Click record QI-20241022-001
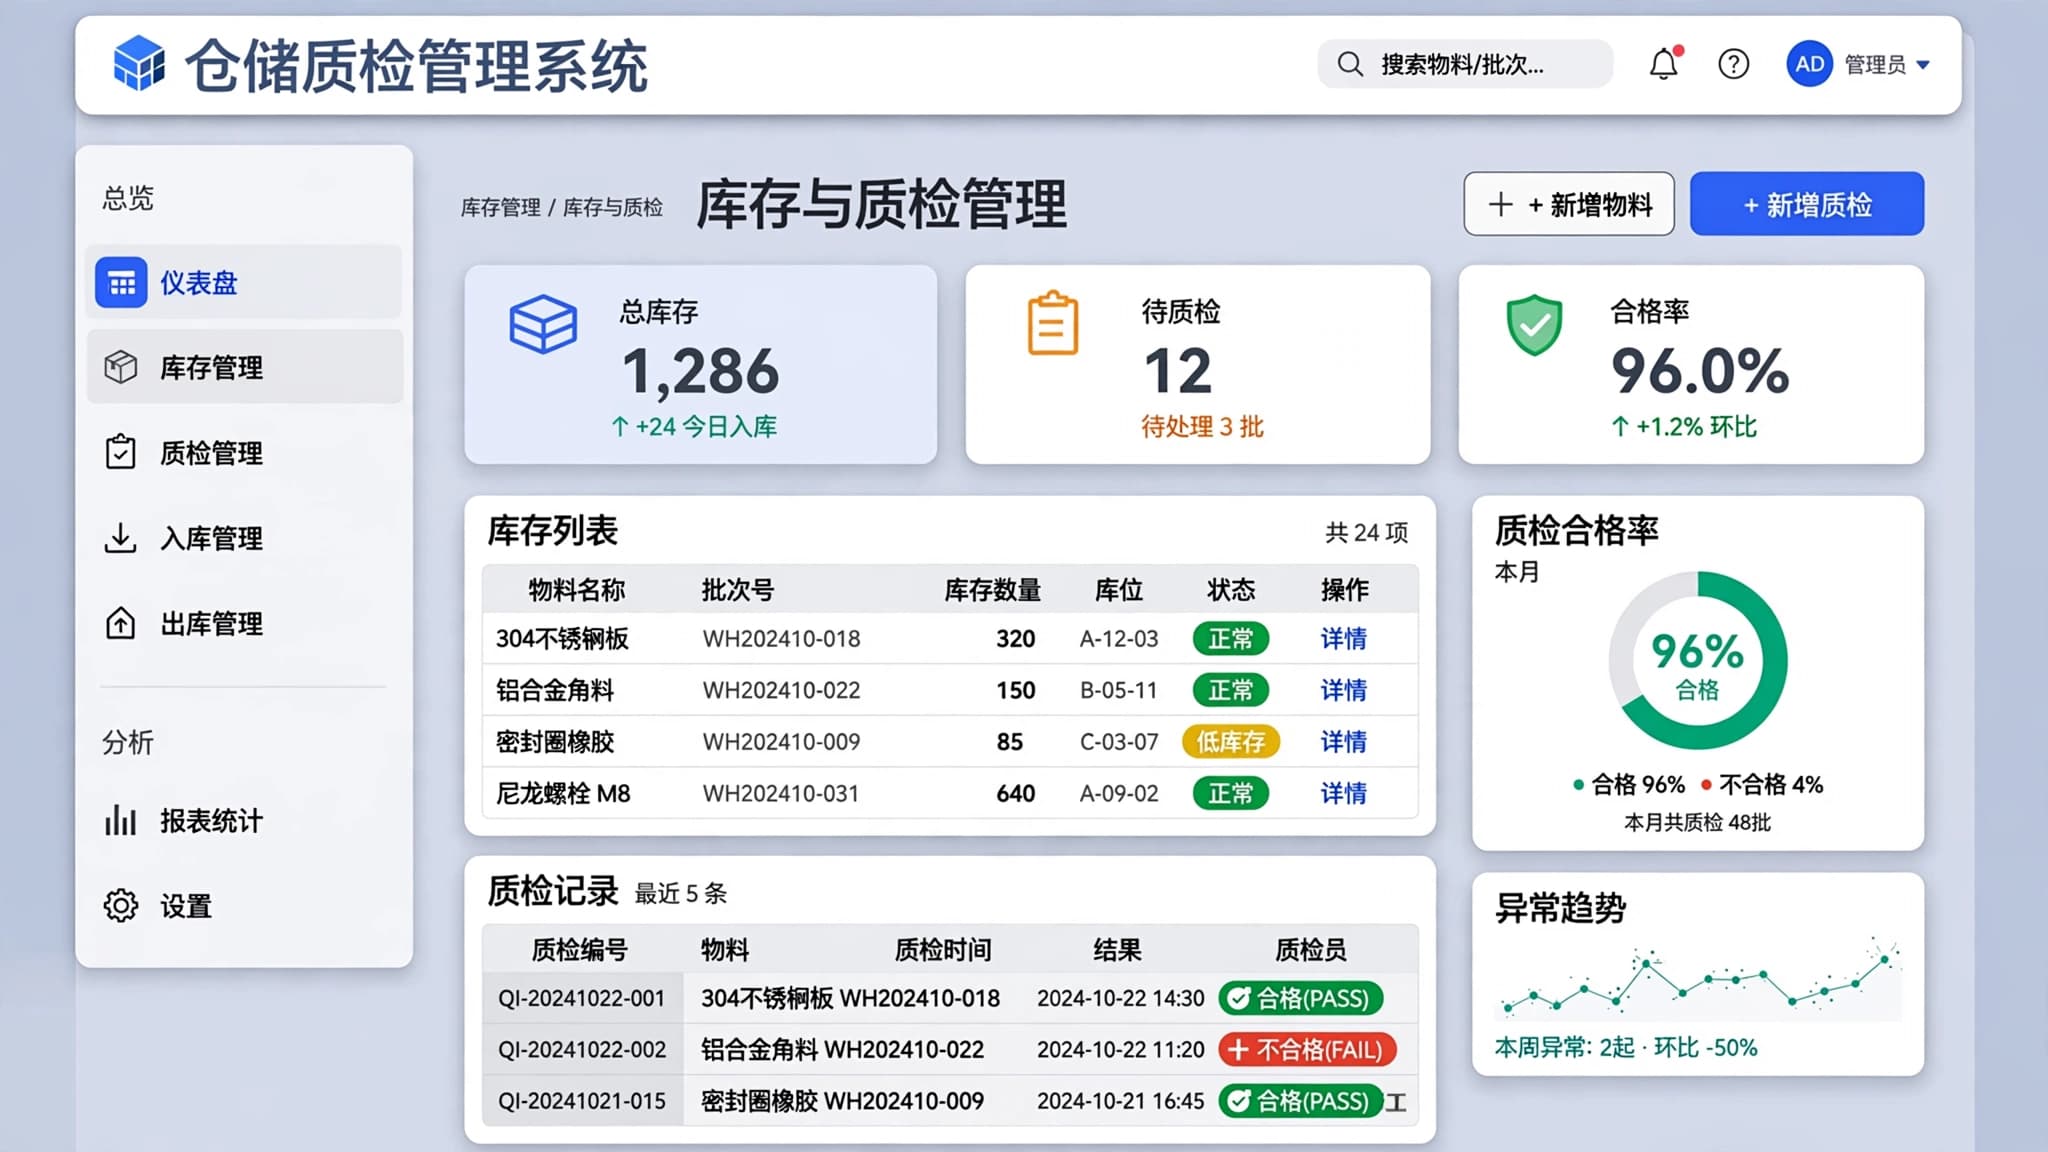The image size is (2048, 1152). click(581, 999)
